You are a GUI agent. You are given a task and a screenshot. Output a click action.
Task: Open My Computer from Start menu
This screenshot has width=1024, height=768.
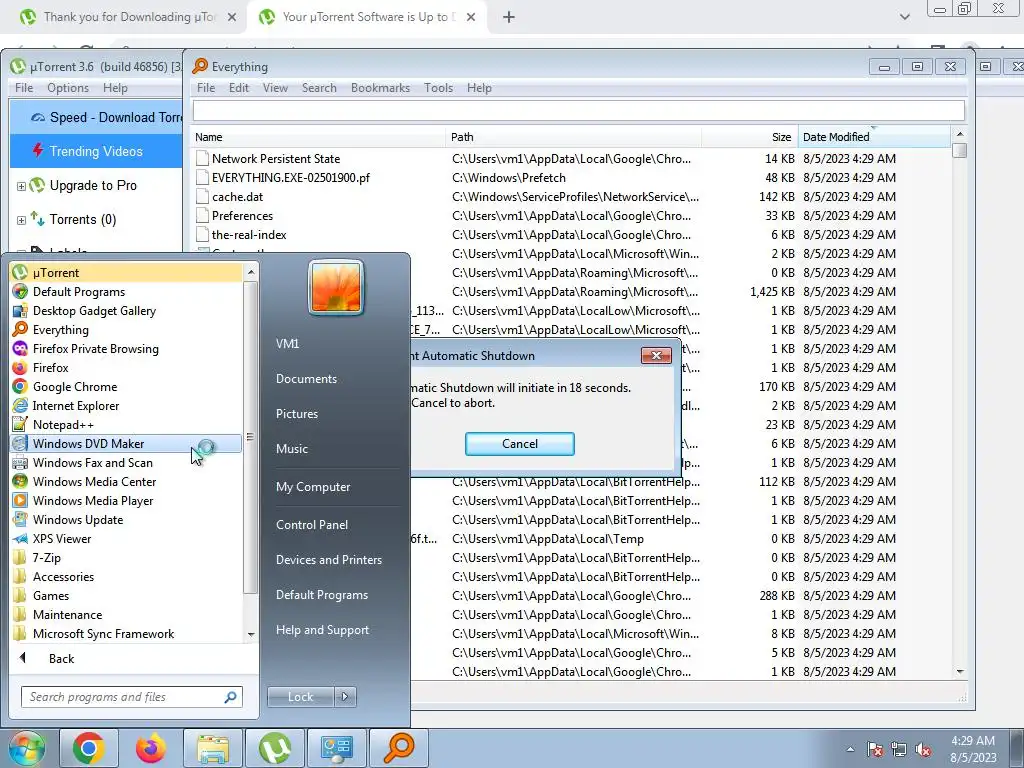click(313, 487)
